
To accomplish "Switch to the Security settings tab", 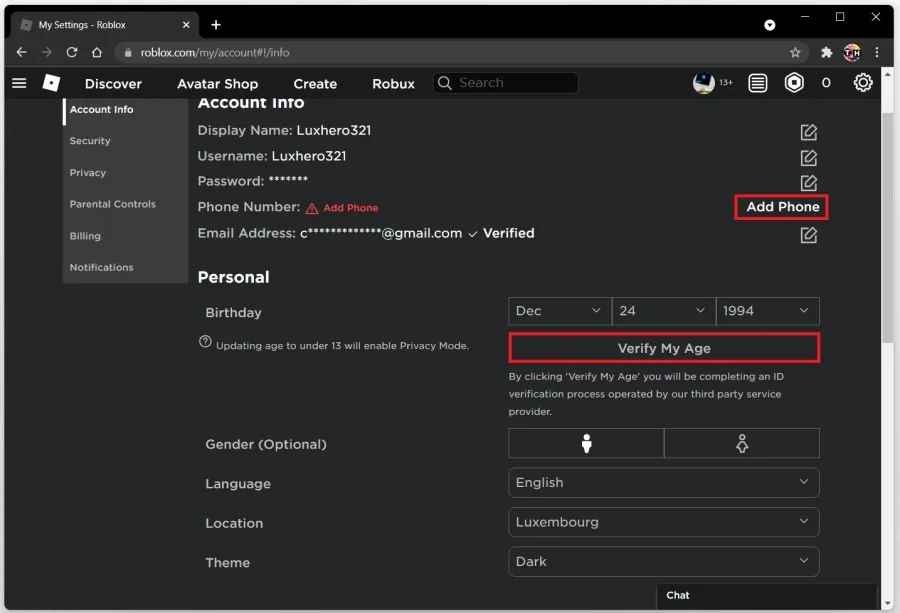I will point(90,141).
